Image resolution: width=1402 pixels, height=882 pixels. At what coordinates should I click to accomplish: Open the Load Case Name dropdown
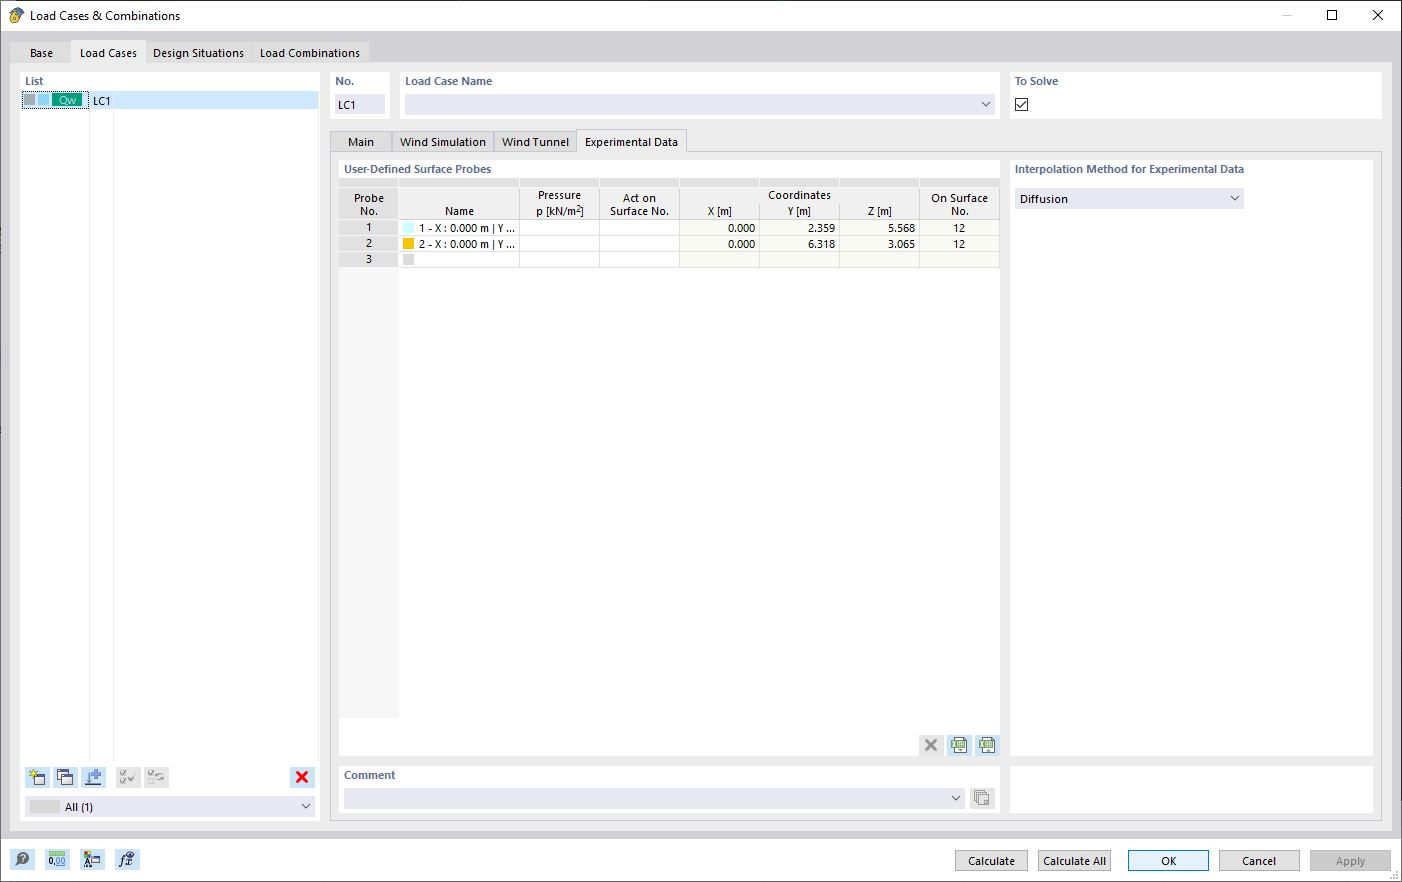986,103
